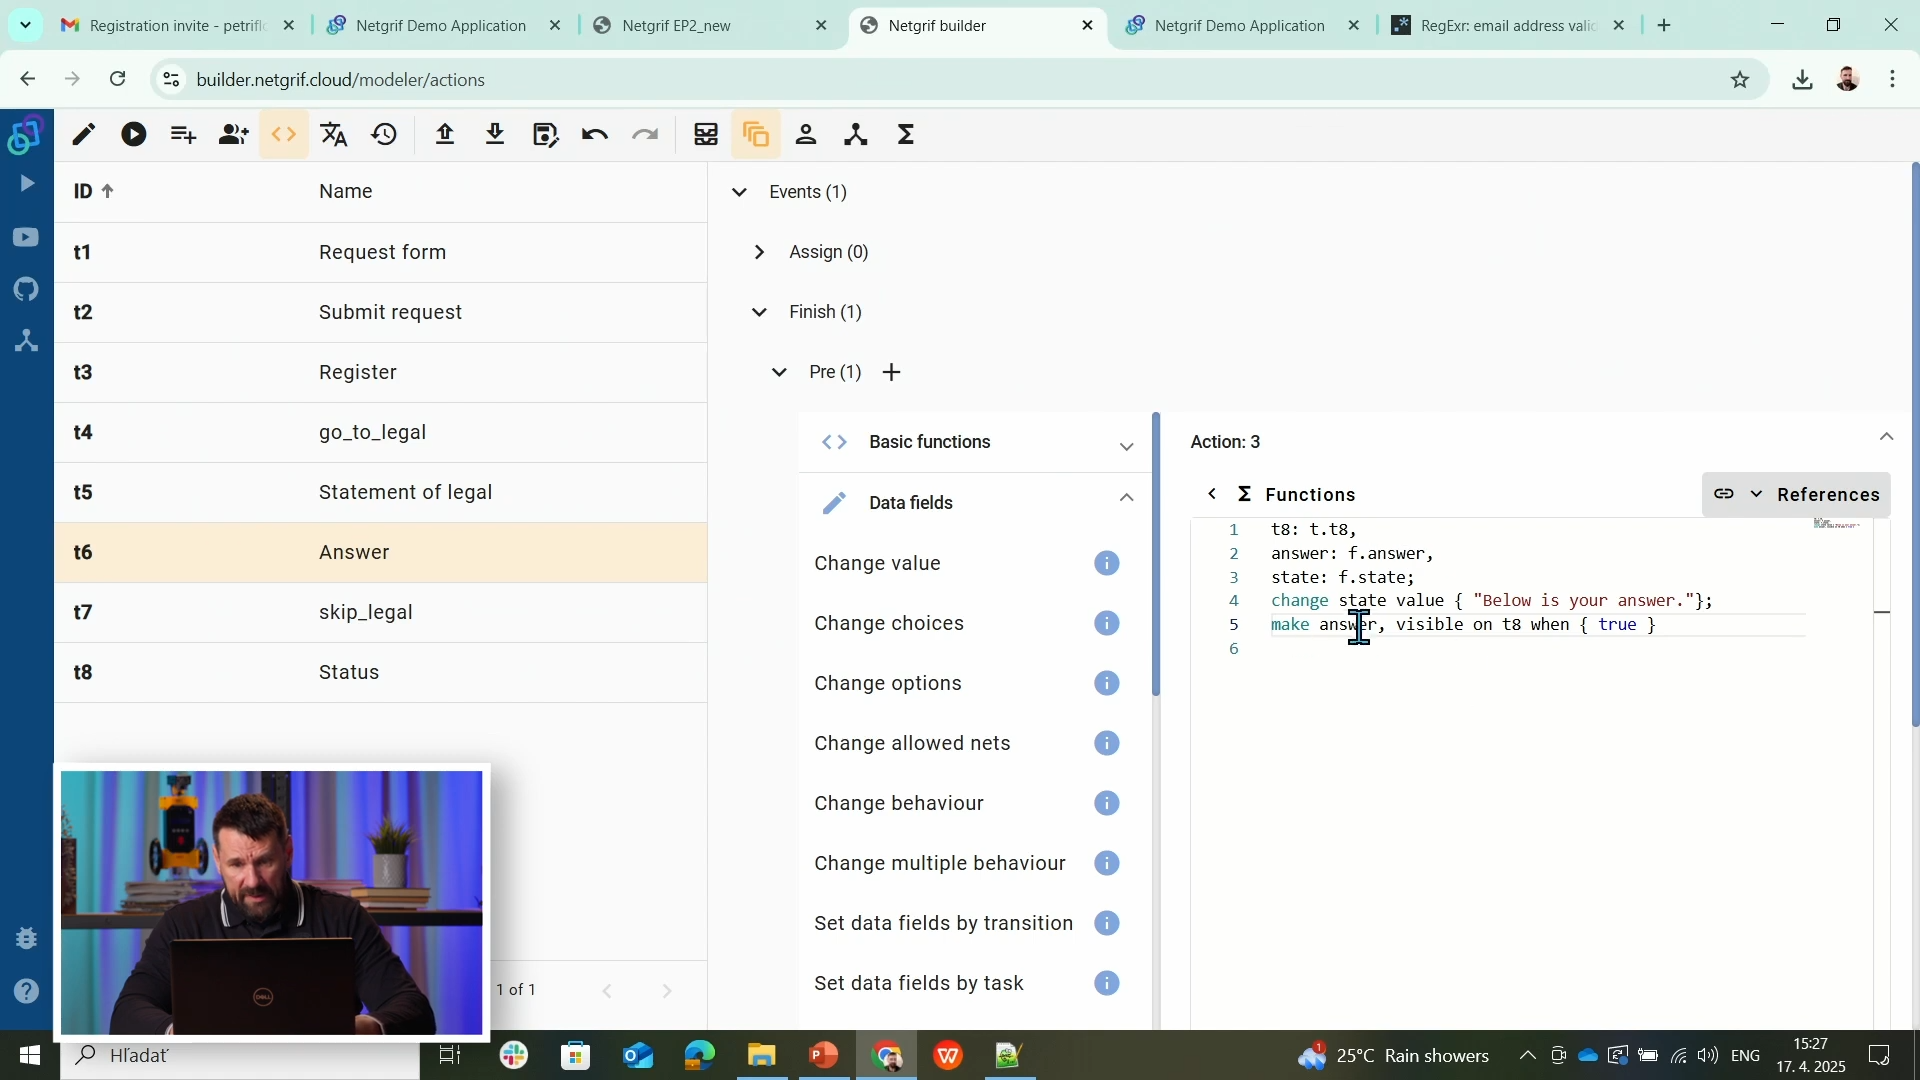Expand the Assign (0) section

pyautogui.click(x=759, y=252)
